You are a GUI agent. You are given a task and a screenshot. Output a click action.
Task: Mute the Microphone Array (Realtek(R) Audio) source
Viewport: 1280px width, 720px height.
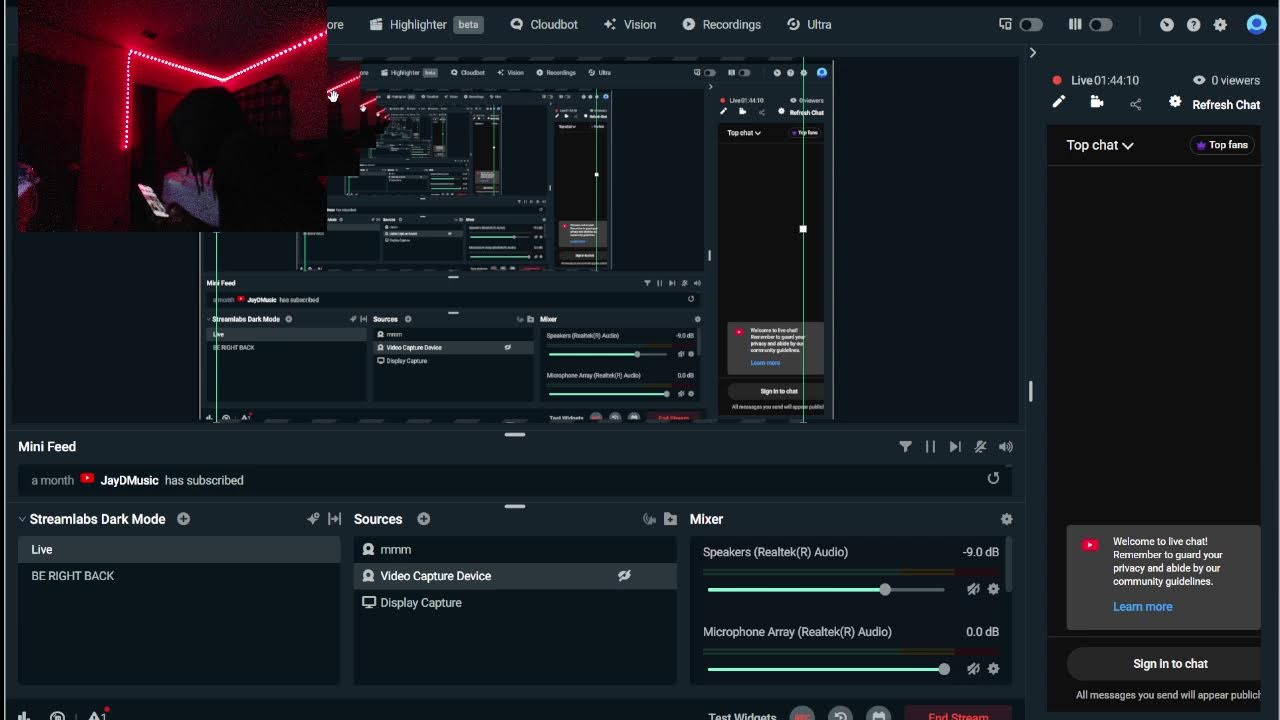pyautogui.click(x=972, y=669)
